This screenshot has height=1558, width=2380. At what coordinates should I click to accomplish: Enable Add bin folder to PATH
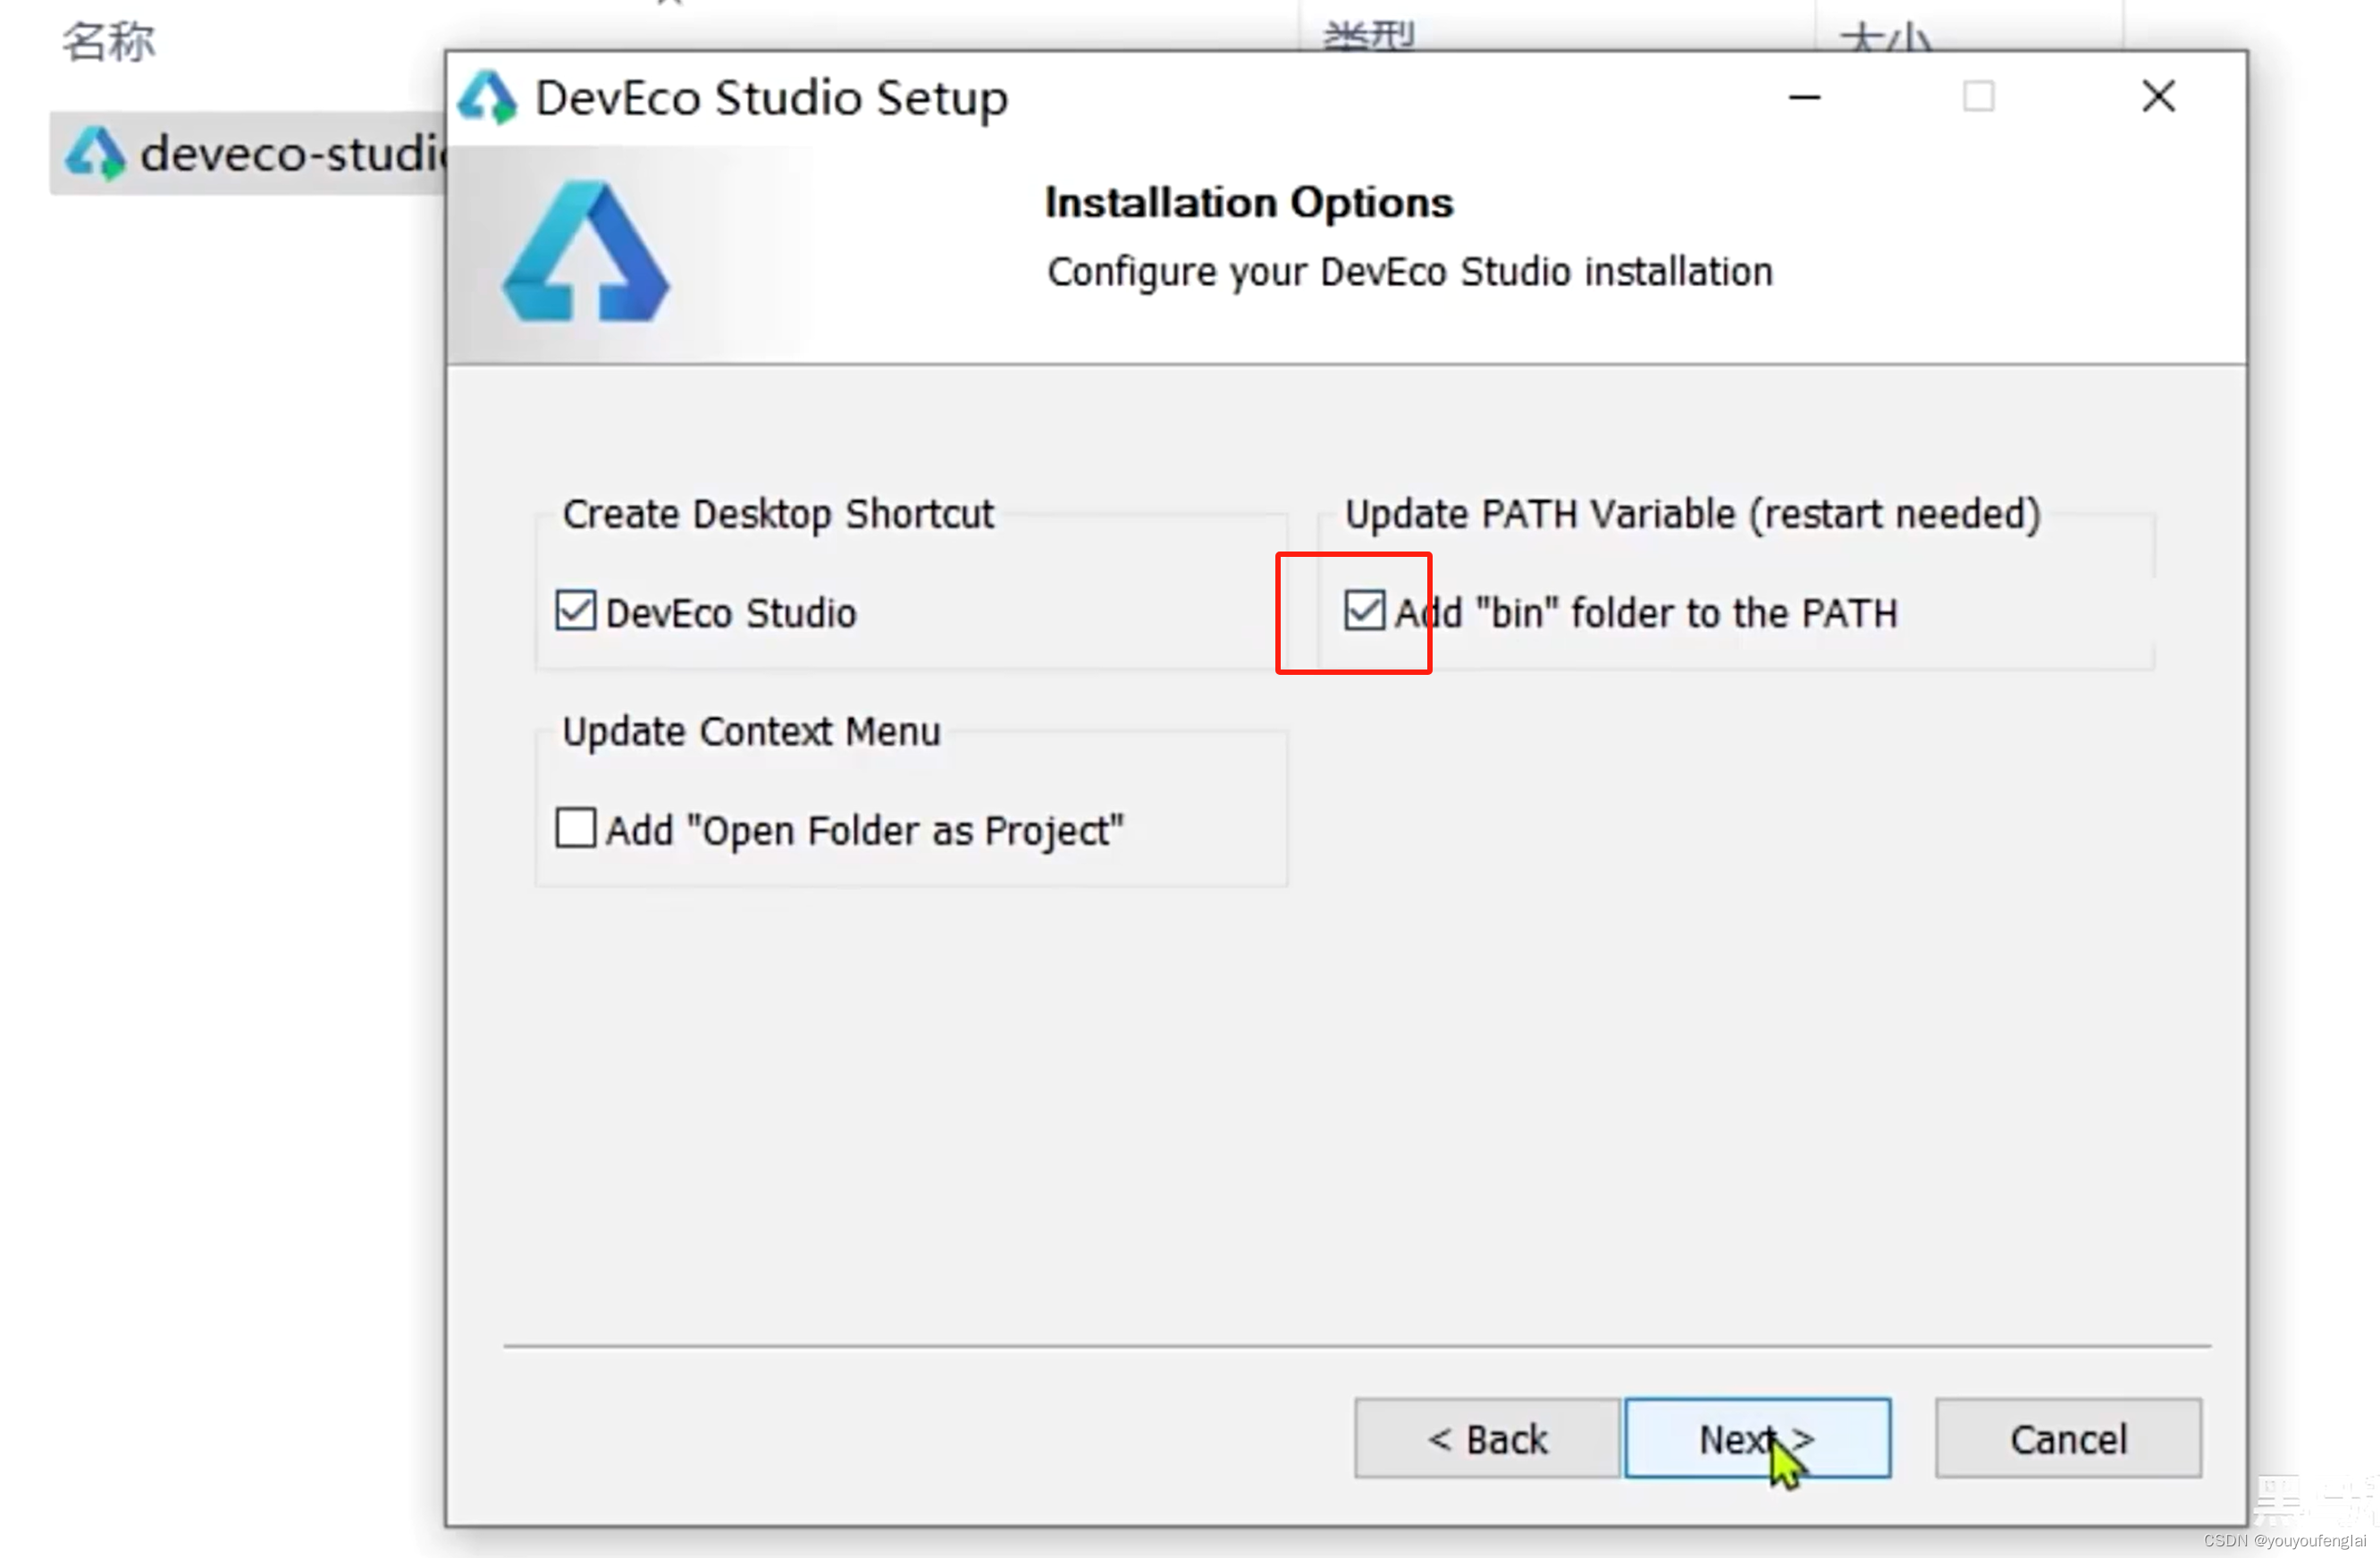pyautogui.click(x=1361, y=611)
